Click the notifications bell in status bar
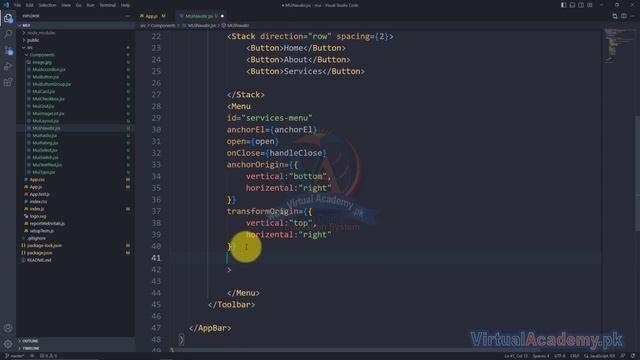The image size is (640, 360). 633,356
